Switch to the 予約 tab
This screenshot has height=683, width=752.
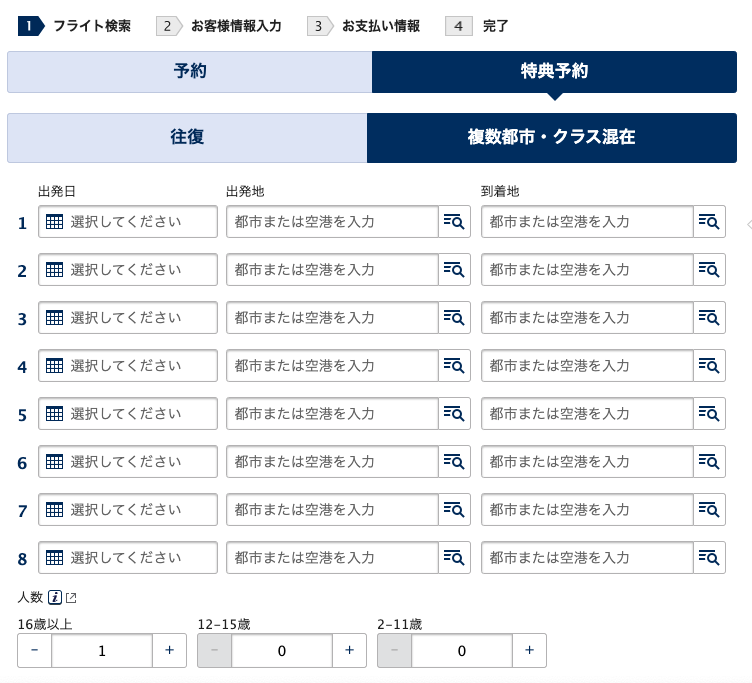point(190,72)
